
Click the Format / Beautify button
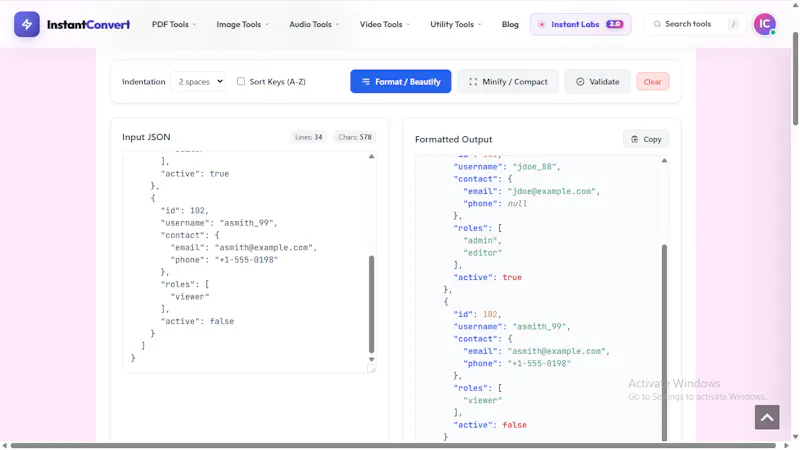pyautogui.click(x=401, y=82)
